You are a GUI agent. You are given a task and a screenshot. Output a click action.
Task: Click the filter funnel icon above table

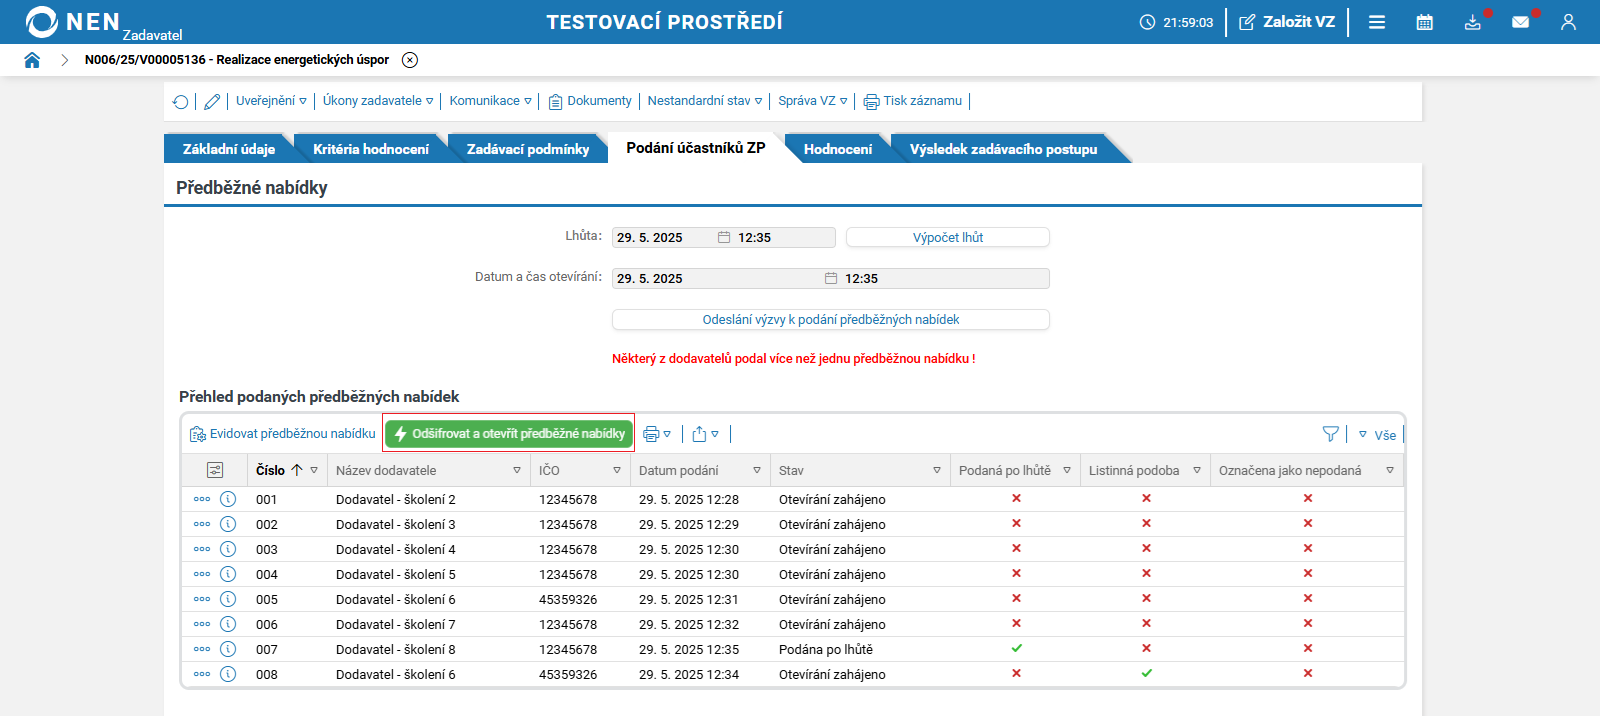point(1330,434)
